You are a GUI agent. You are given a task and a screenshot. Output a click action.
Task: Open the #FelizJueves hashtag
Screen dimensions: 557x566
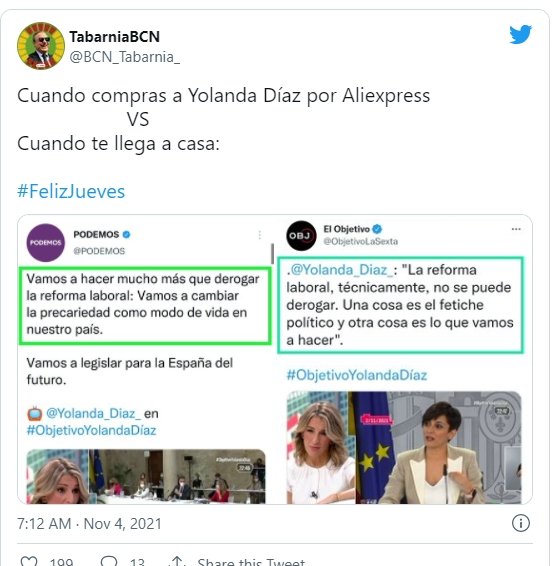tap(71, 191)
